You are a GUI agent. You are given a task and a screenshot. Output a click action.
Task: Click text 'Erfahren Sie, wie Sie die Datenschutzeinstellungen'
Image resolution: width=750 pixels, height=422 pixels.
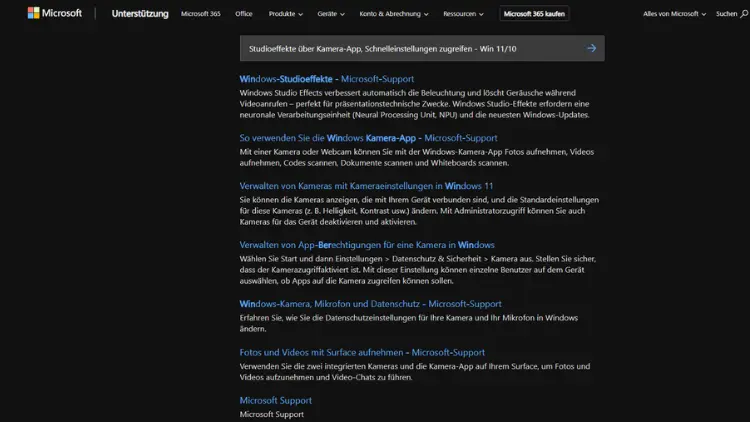pos(329,318)
